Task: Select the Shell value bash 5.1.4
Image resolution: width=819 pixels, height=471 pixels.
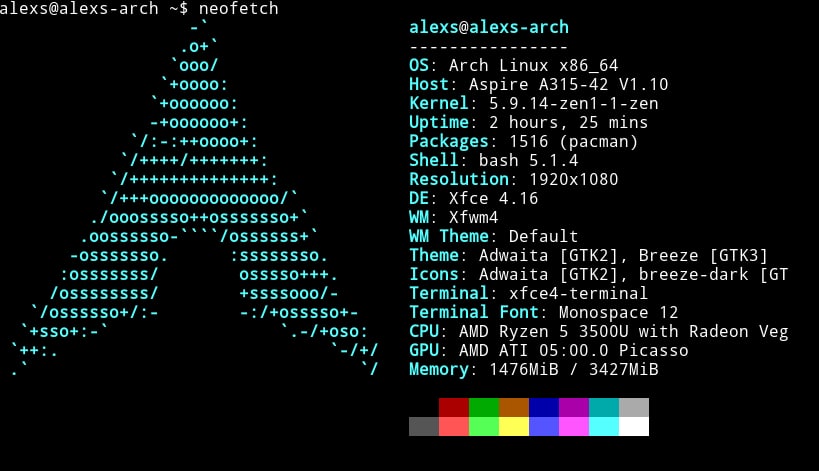Action: click(x=529, y=160)
